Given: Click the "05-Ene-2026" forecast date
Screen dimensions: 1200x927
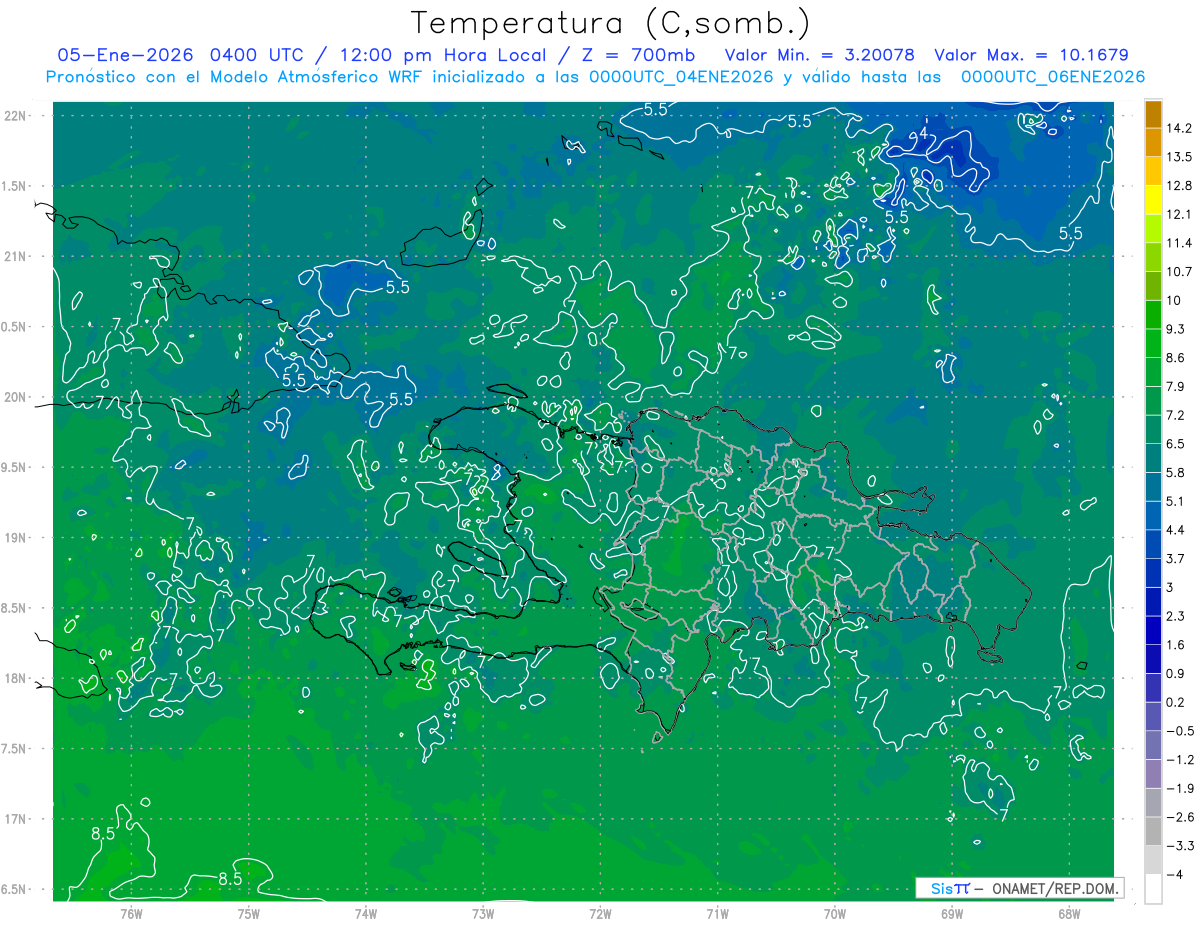Looking at the screenshot, I should (x=125, y=55).
